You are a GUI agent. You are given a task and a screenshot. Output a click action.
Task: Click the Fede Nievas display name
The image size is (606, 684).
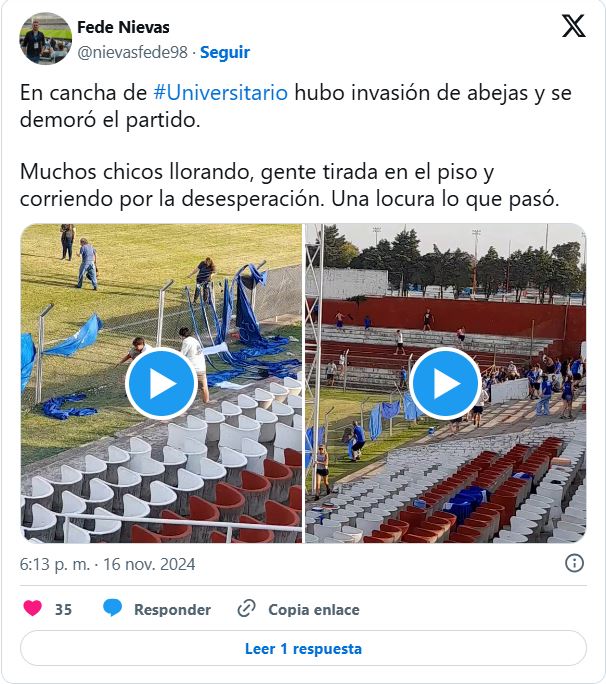click(123, 27)
